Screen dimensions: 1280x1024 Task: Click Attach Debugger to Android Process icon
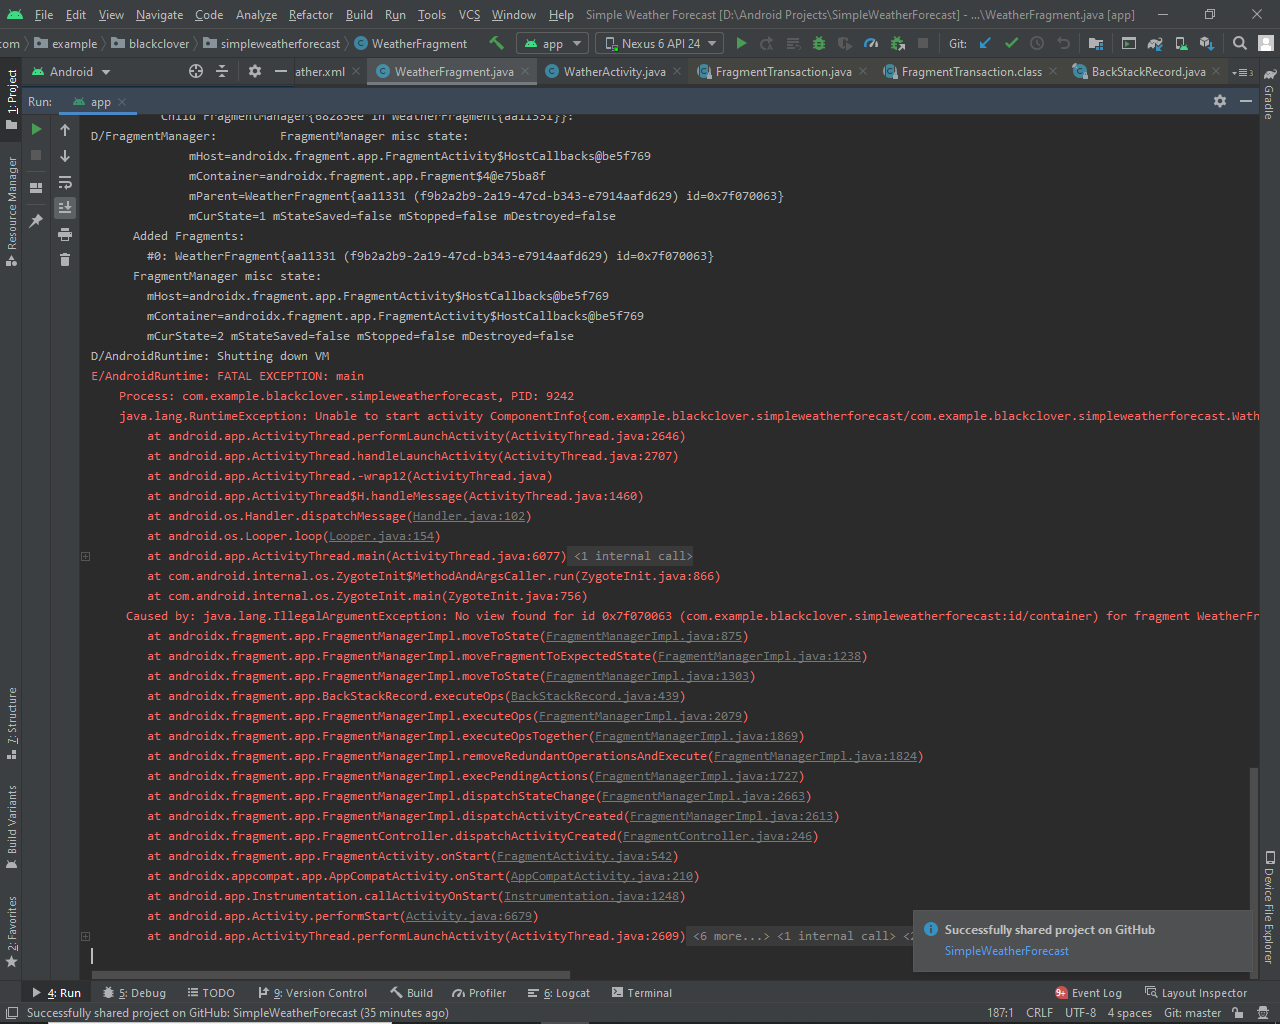pyautogui.click(x=897, y=43)
